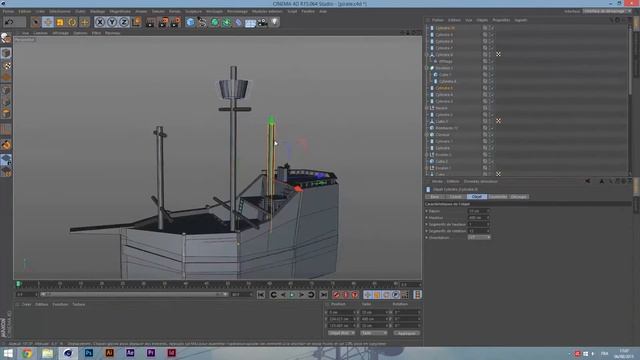The height and width of the screenshot is (360, 640).
Task: Click the Enable Snap icon in left sidebar
Action: 6,144
